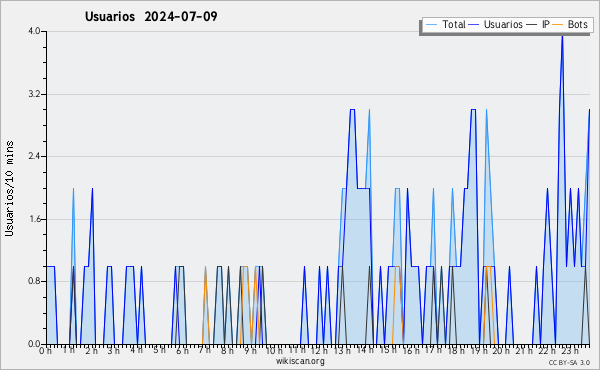
Task: Click the 0 h x-axis label
Action: point(46,350)
